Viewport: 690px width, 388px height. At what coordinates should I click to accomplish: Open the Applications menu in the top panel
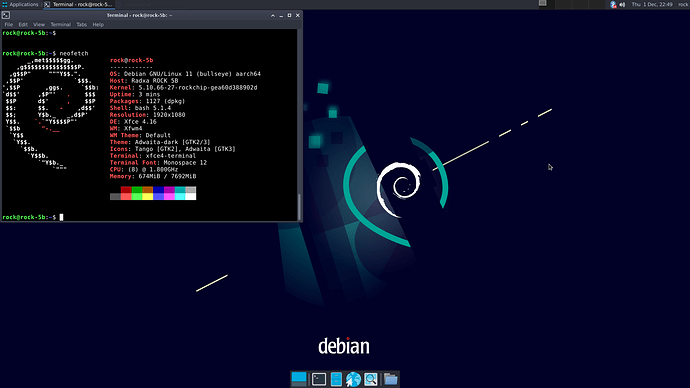coord(20,4)
